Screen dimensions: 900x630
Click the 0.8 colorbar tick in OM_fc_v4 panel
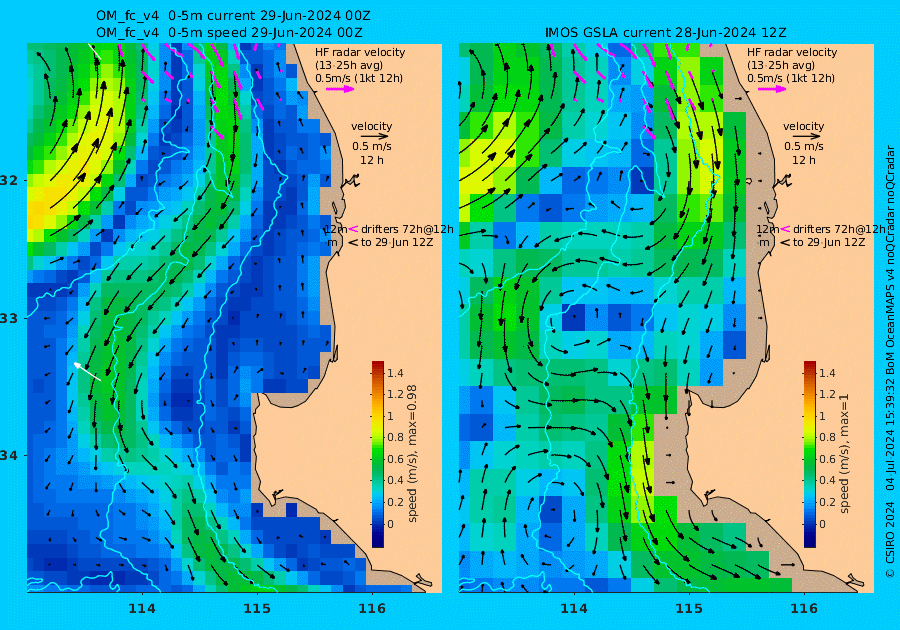395,437
